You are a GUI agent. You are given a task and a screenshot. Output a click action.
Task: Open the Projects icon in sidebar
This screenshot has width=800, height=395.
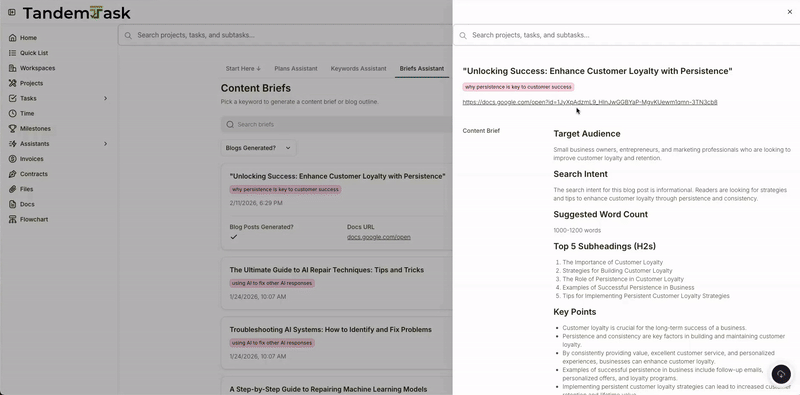[x=12, y=83]
